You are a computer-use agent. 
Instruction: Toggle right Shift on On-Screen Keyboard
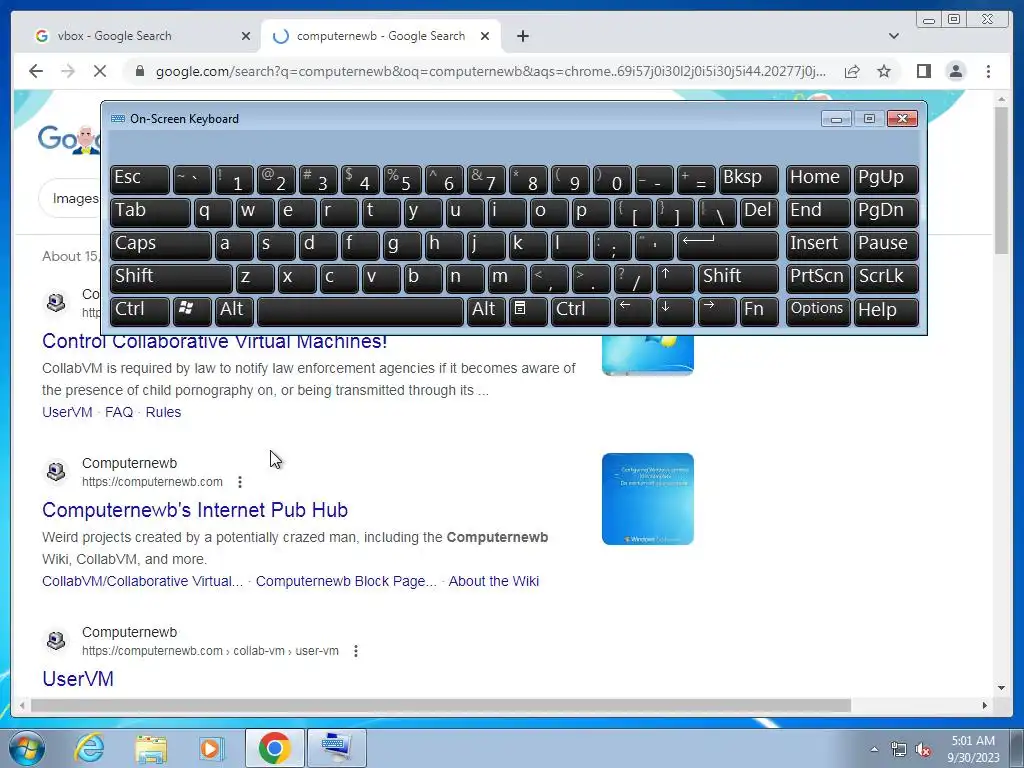coord(738,278)
